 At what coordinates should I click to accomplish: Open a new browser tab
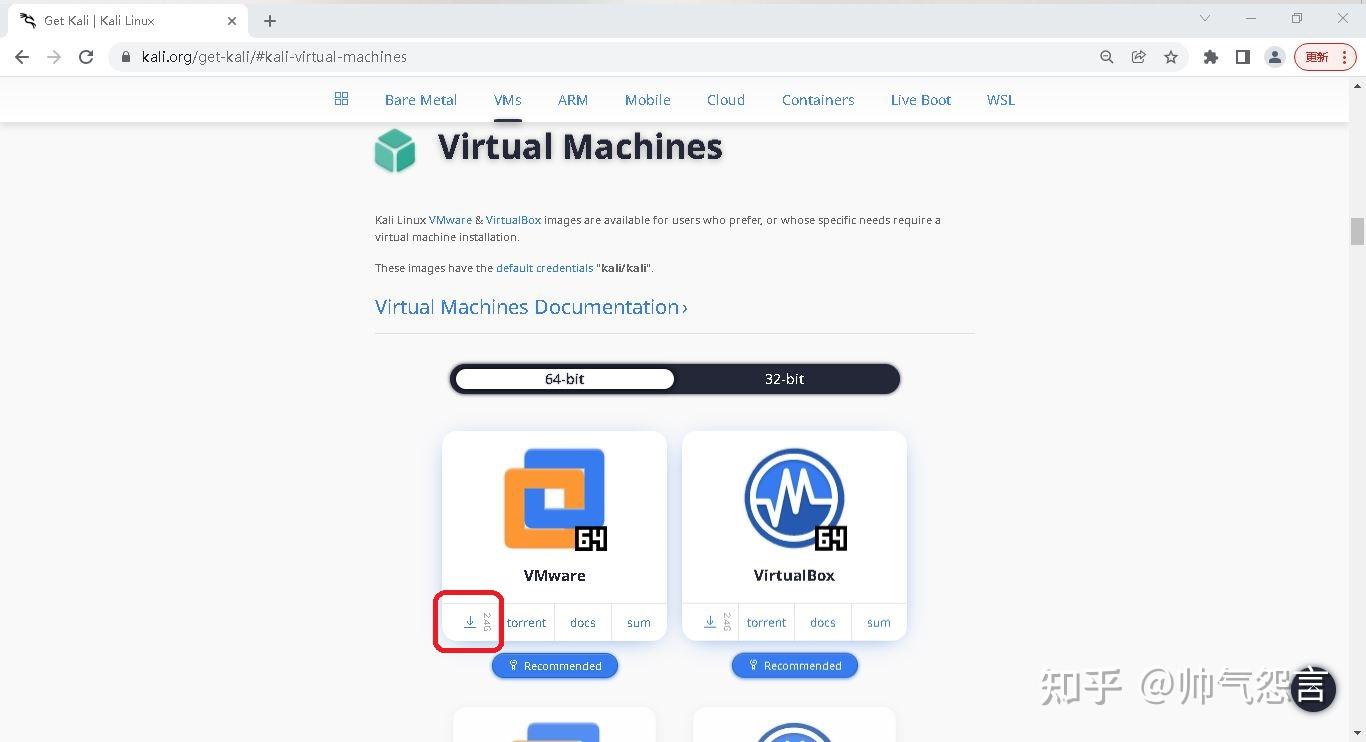270,20
